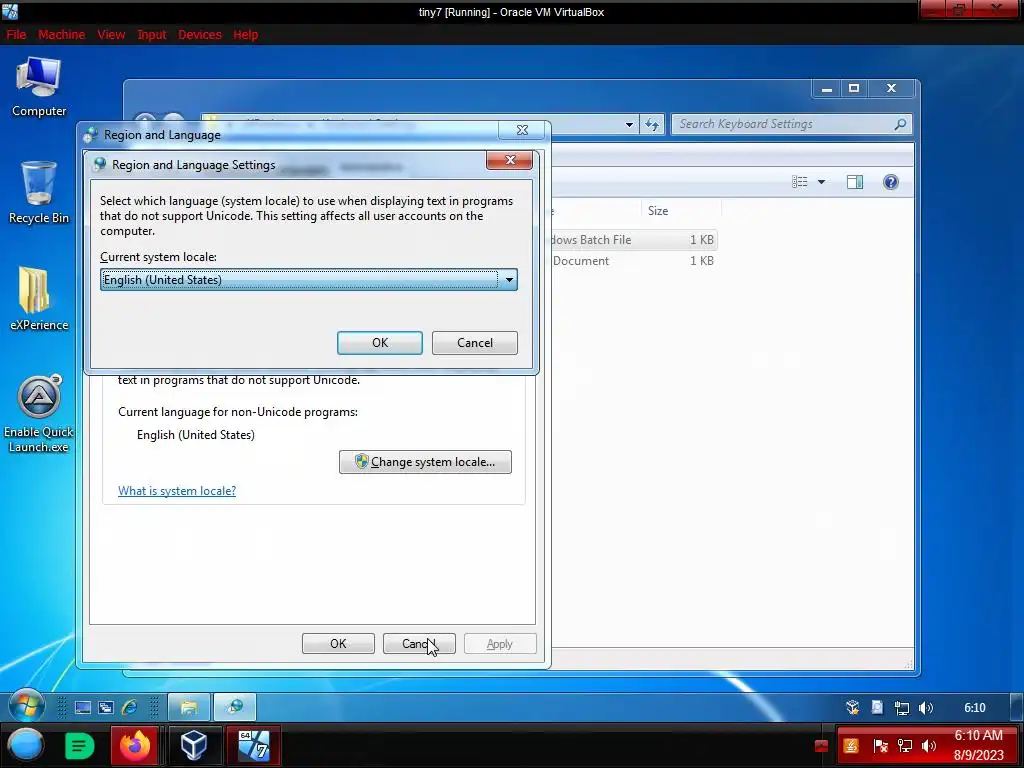Select Enable Quick Launch.exe desktop icon
This screenshot has height=768, width=1024.
39,414
